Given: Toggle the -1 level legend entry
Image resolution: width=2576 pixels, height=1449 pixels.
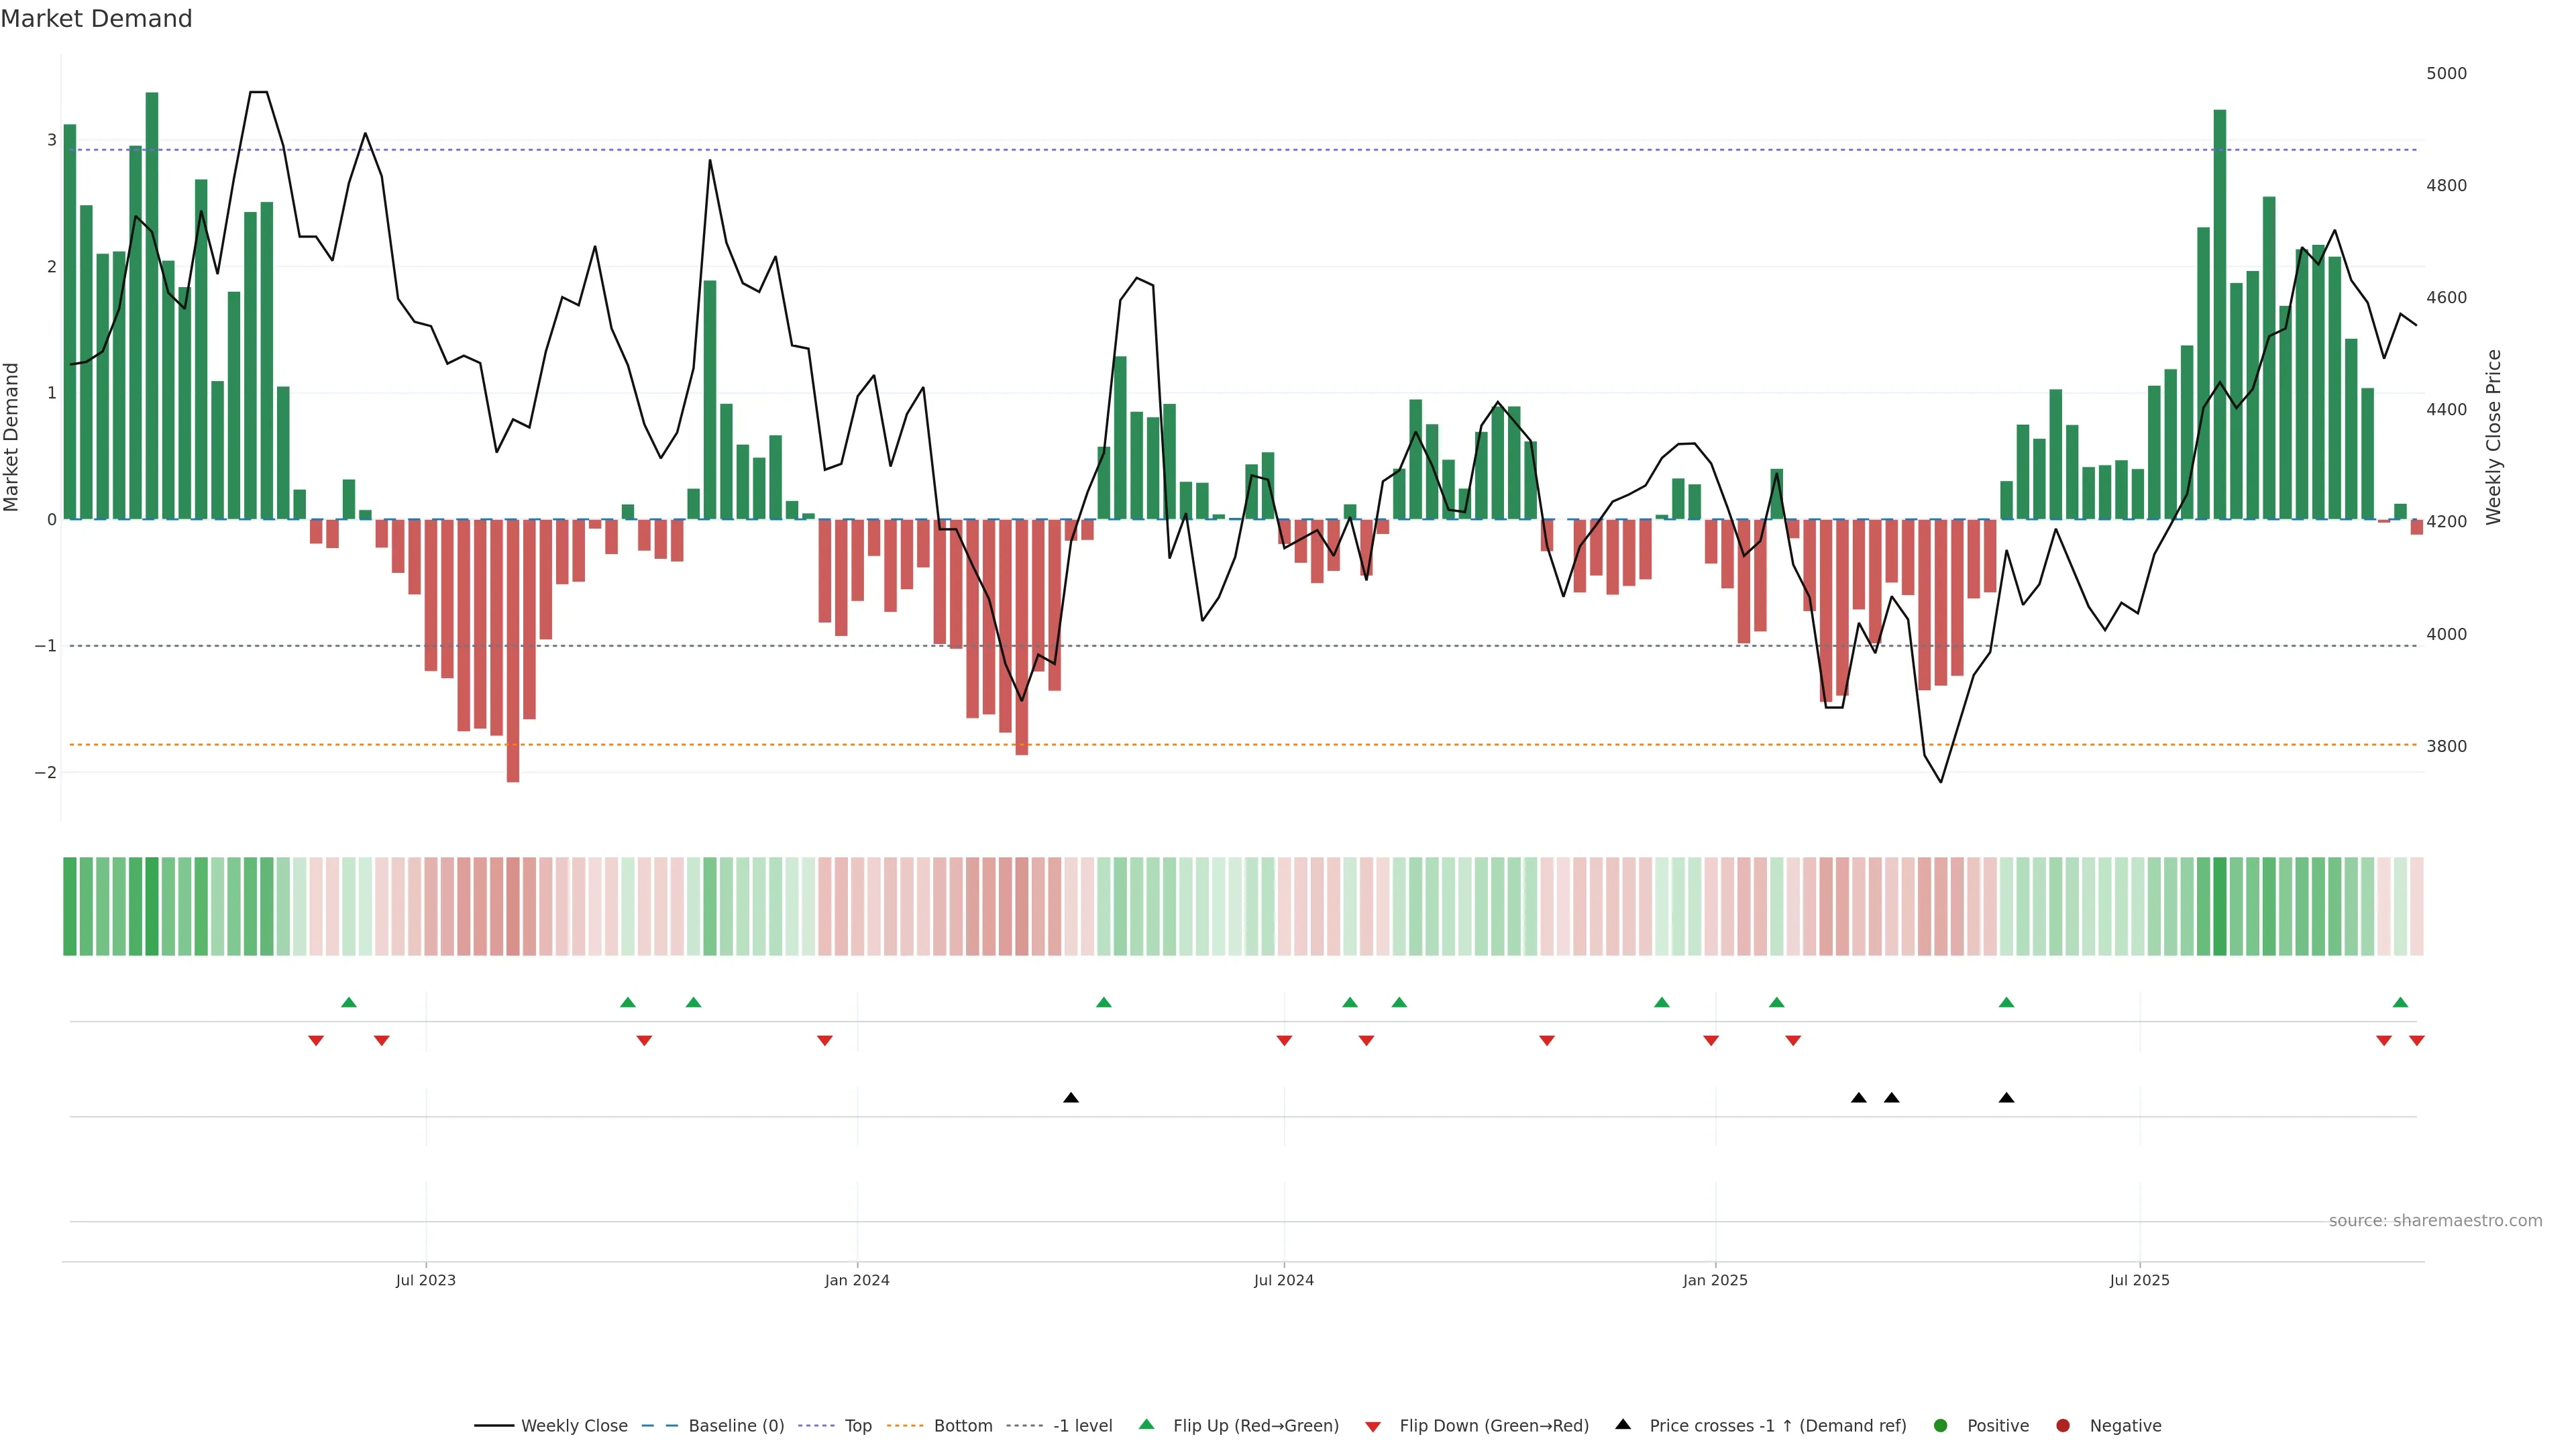Looking at the screenshot, I should pyautogui.click(x=1082, y=1425).
